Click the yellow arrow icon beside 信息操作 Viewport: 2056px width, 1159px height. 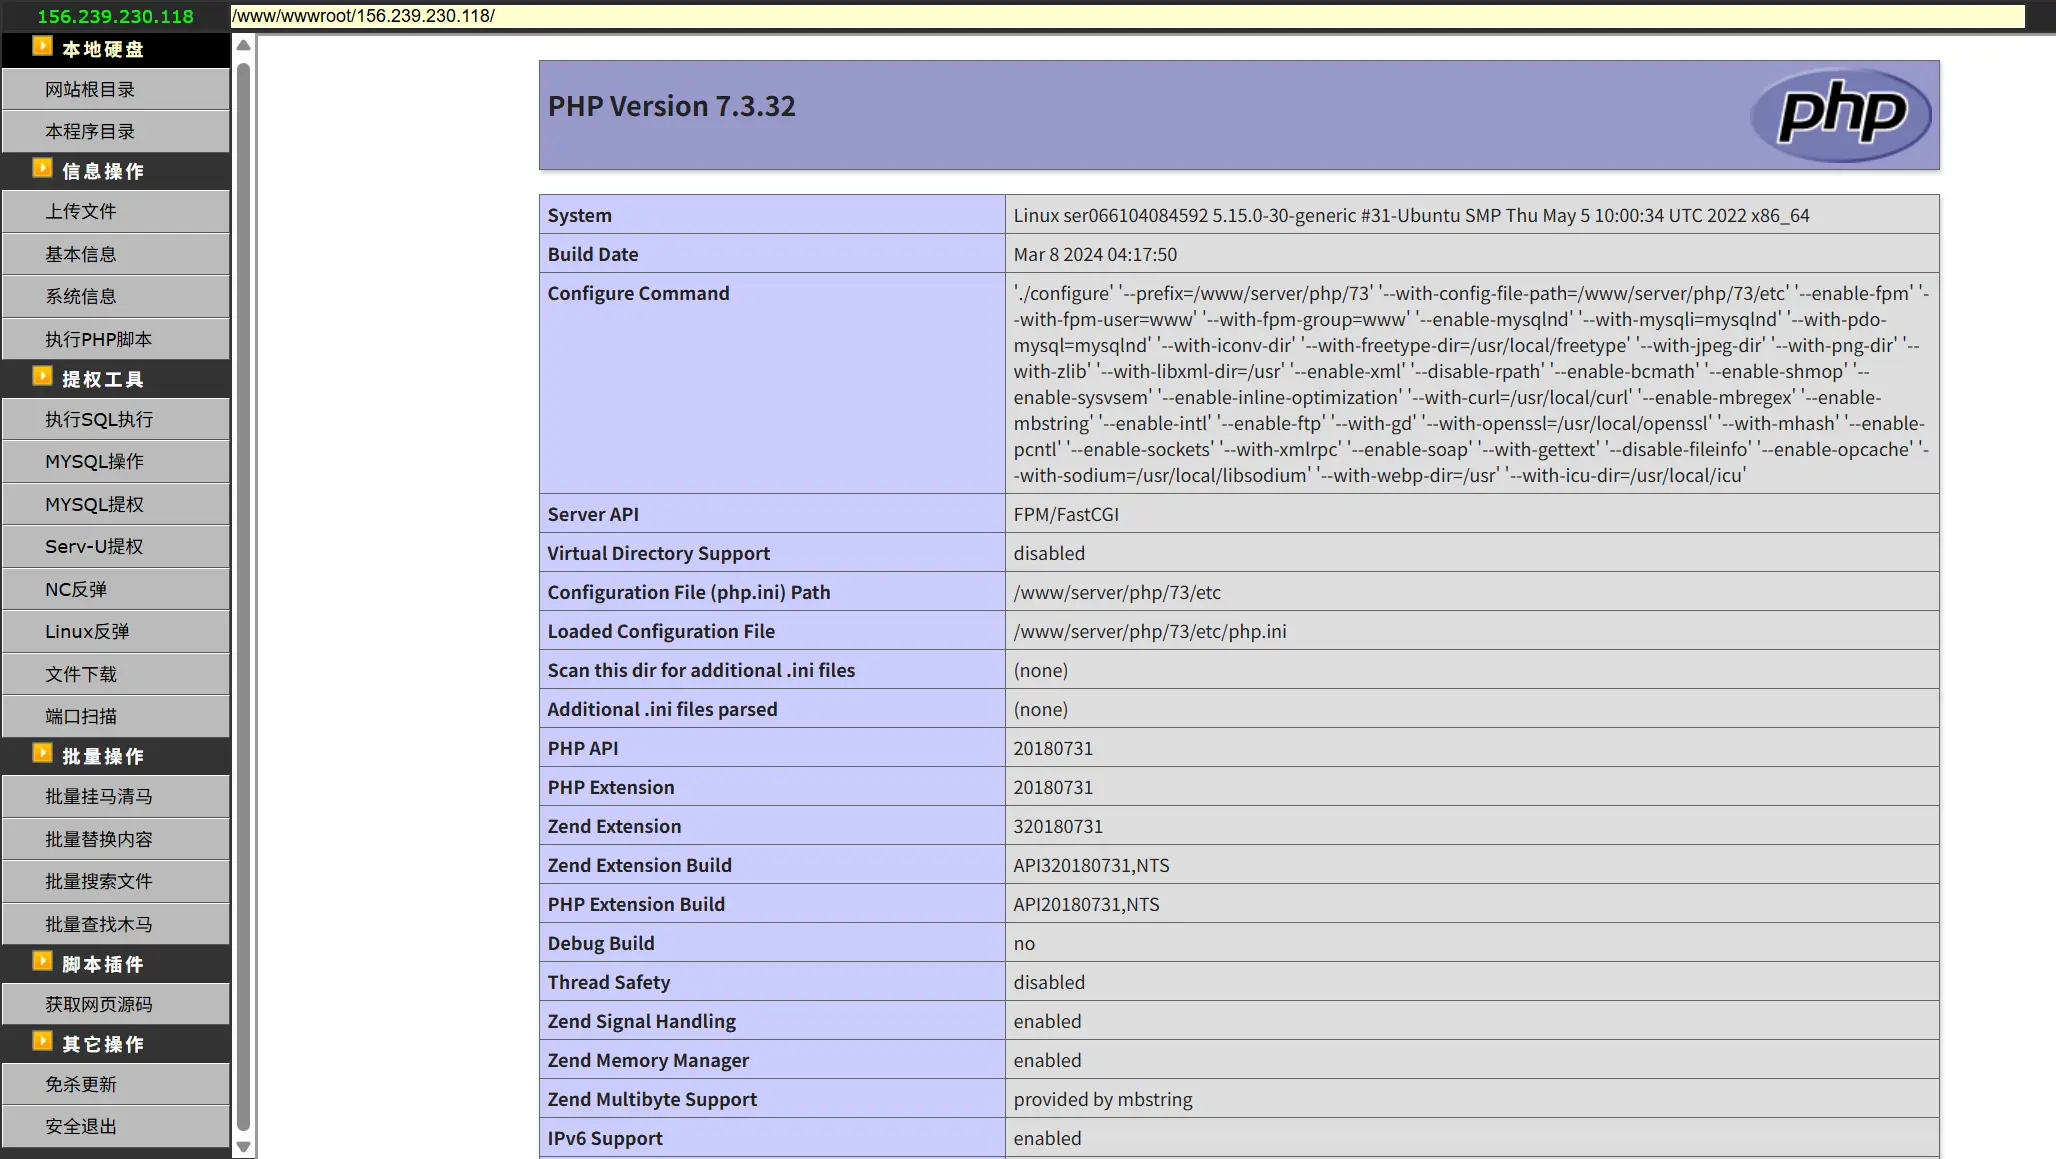42,169
